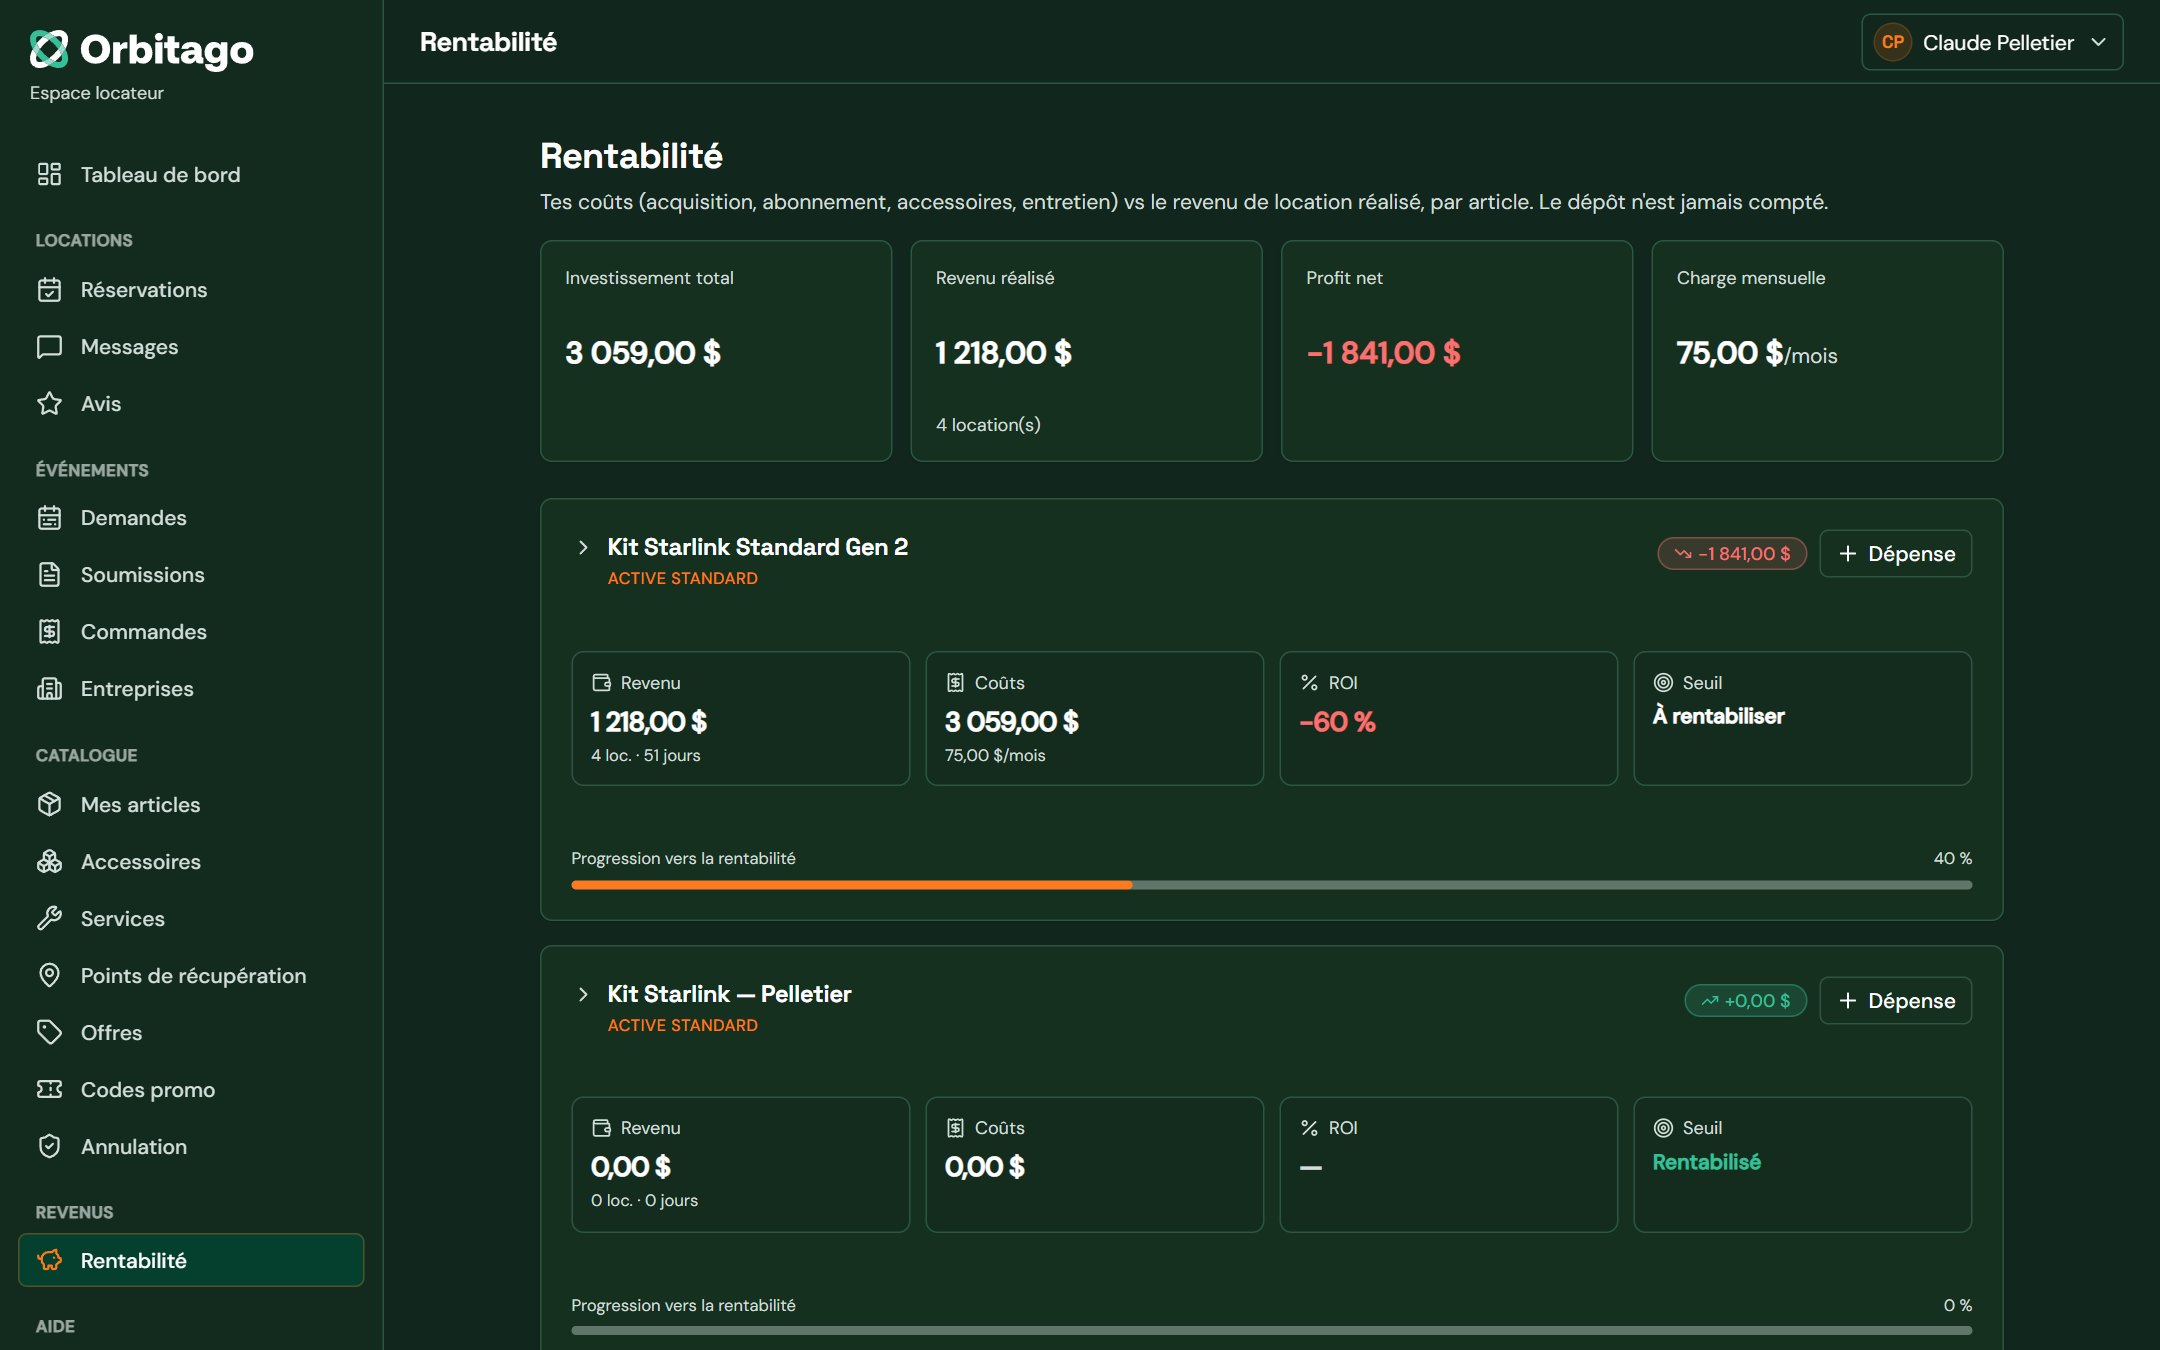The height and width of the screenshot is (1350, 2160).
Task: Click the Espace locateur subtitle
Action: click(97, 93)
